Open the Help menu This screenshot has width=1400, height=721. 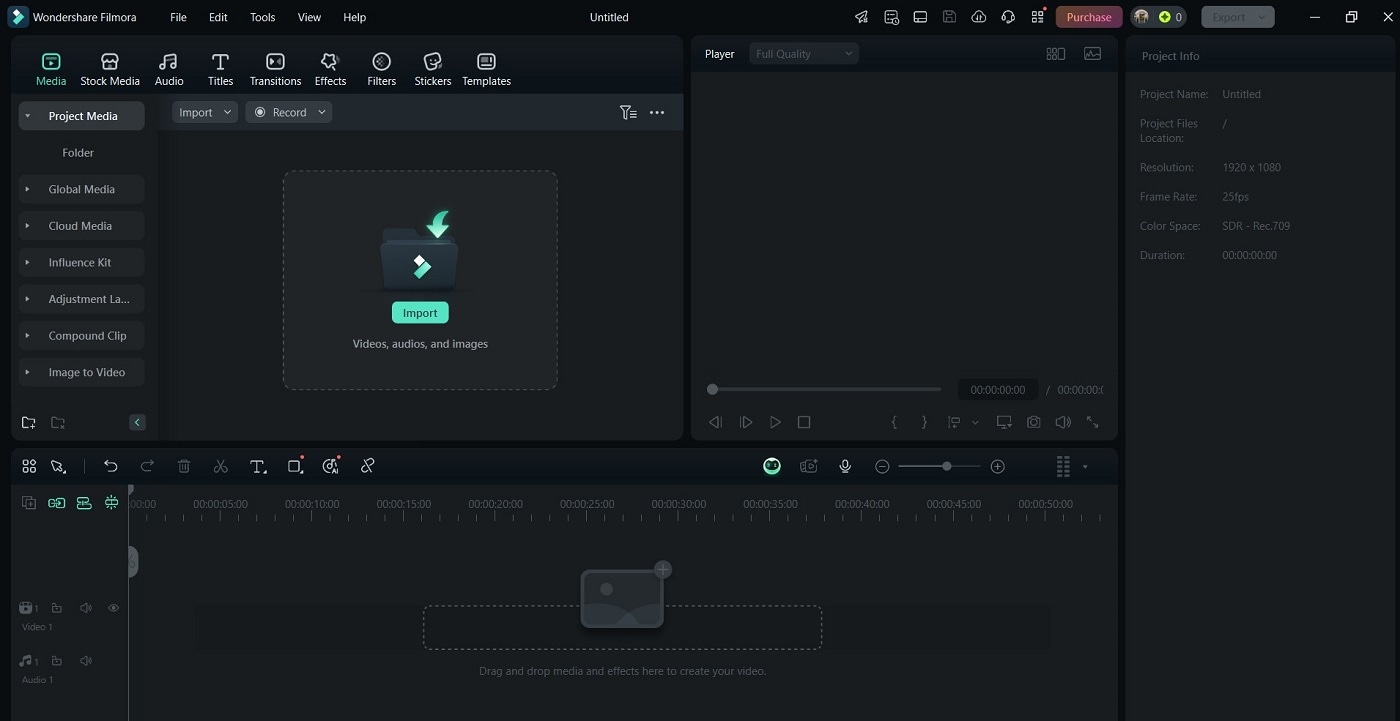[354, 17]
